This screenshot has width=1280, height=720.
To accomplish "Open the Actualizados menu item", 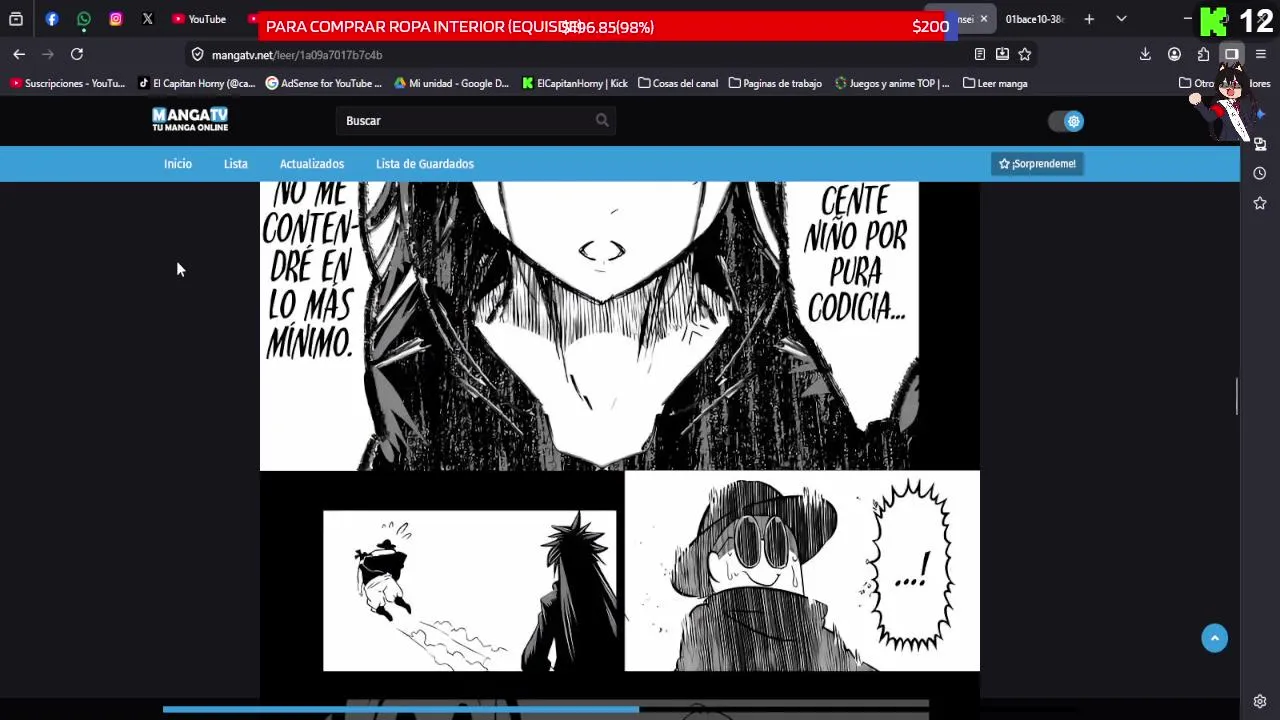I will [312, 164].
